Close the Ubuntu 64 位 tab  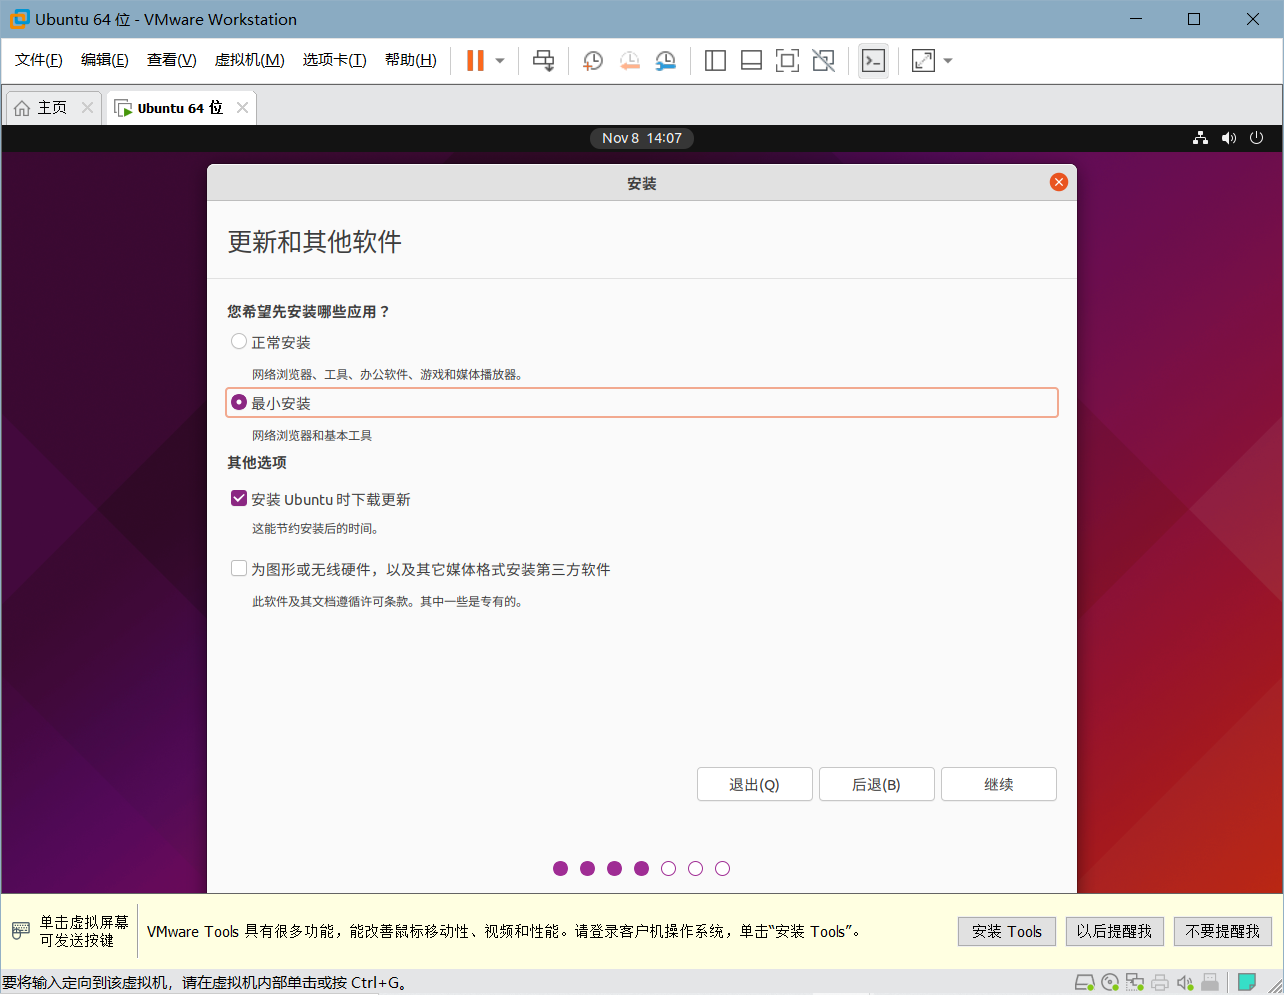242,108
